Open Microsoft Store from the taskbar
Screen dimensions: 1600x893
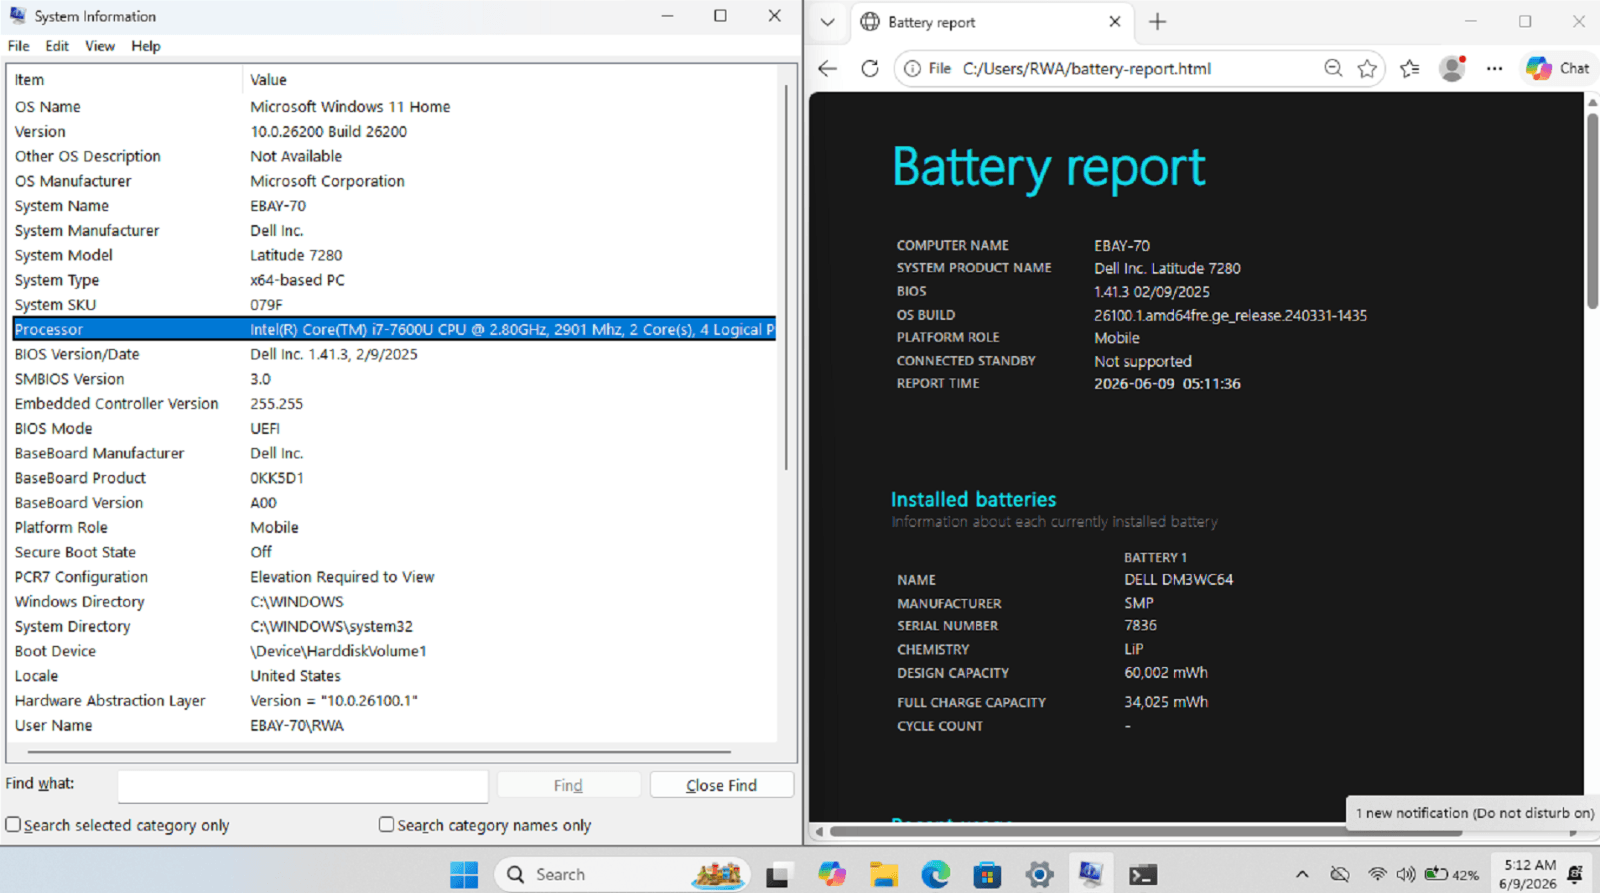pos(988,874)
